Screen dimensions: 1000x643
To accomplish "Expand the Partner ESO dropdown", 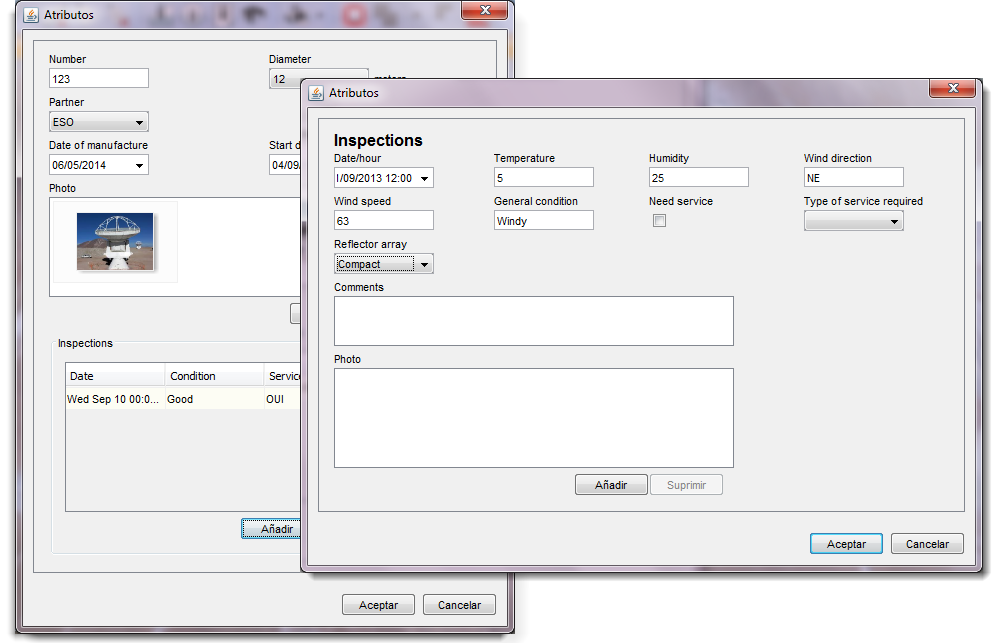I will 139,123.
